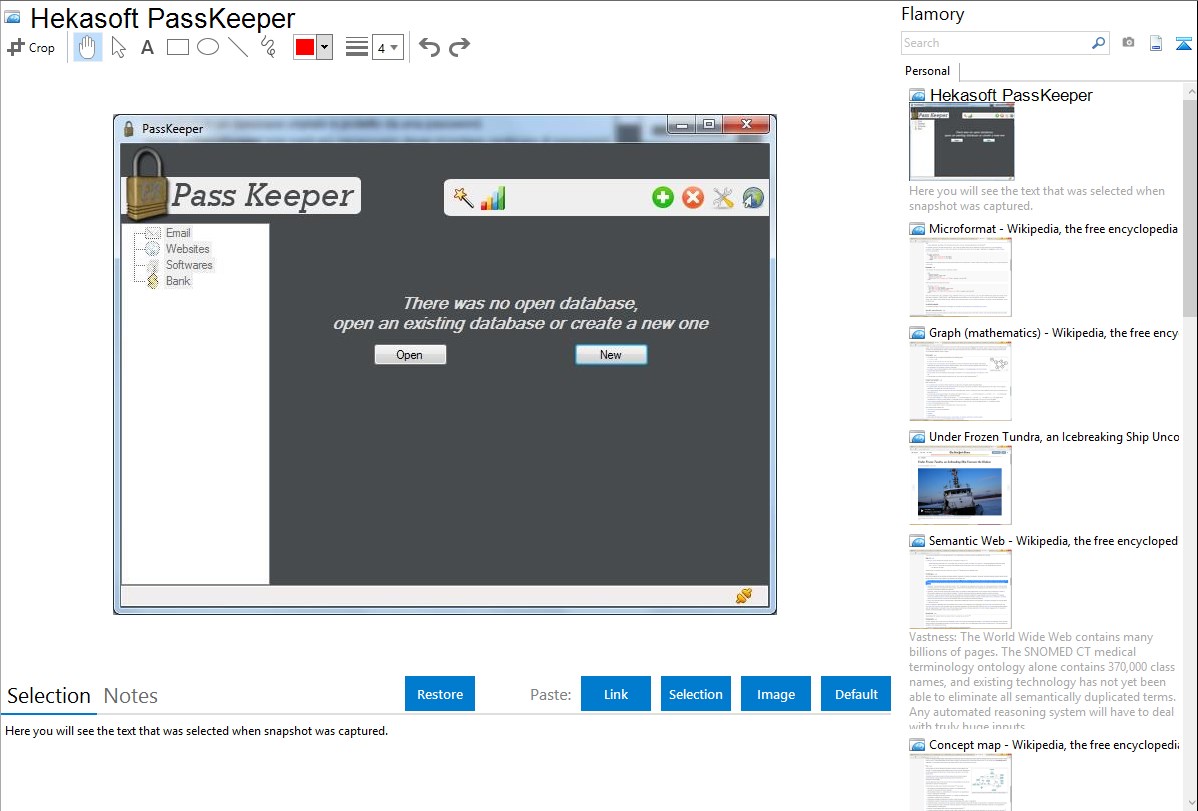Click the Default paste button
Screen dimensions: 1198x811
tap(856, 693)
